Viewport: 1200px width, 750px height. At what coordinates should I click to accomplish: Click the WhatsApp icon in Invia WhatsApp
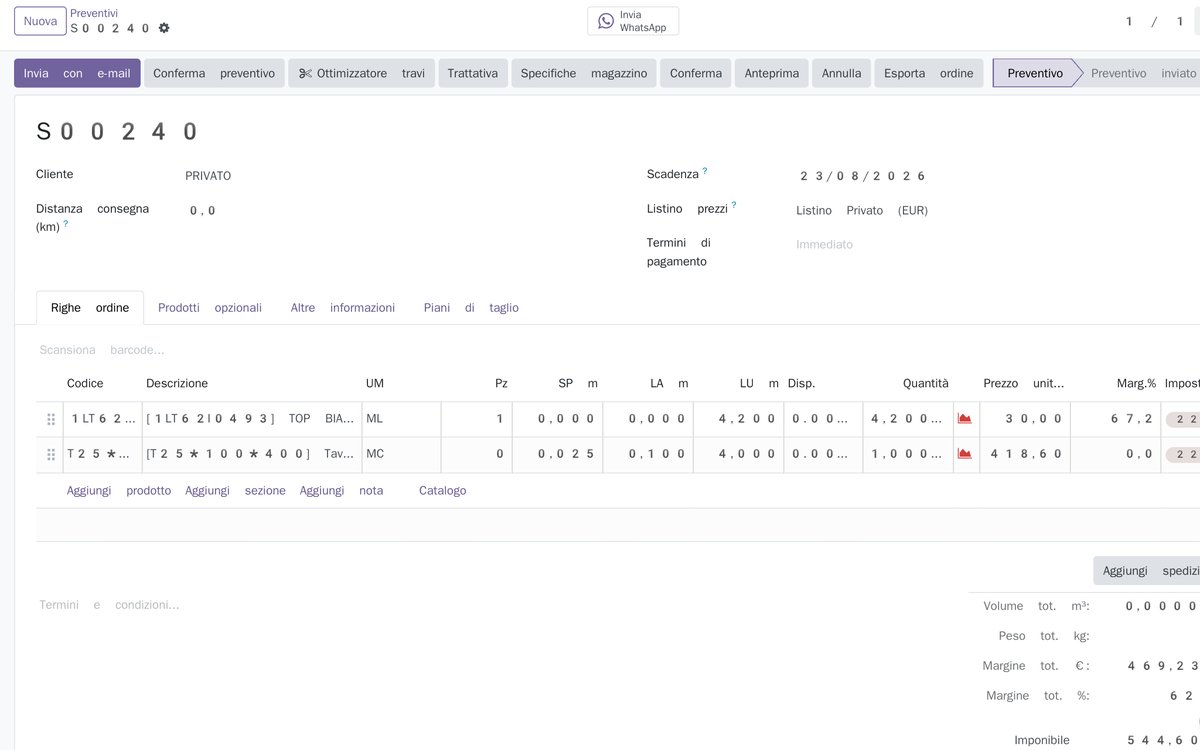606,21
